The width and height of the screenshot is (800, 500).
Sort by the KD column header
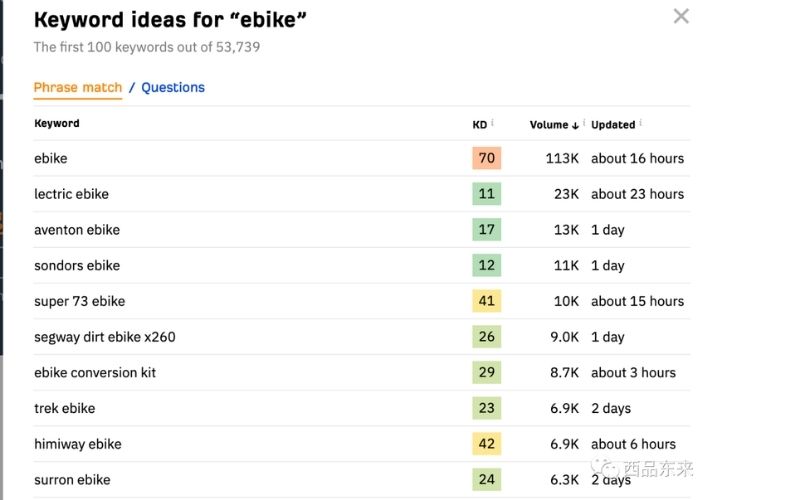click(480, 125)
